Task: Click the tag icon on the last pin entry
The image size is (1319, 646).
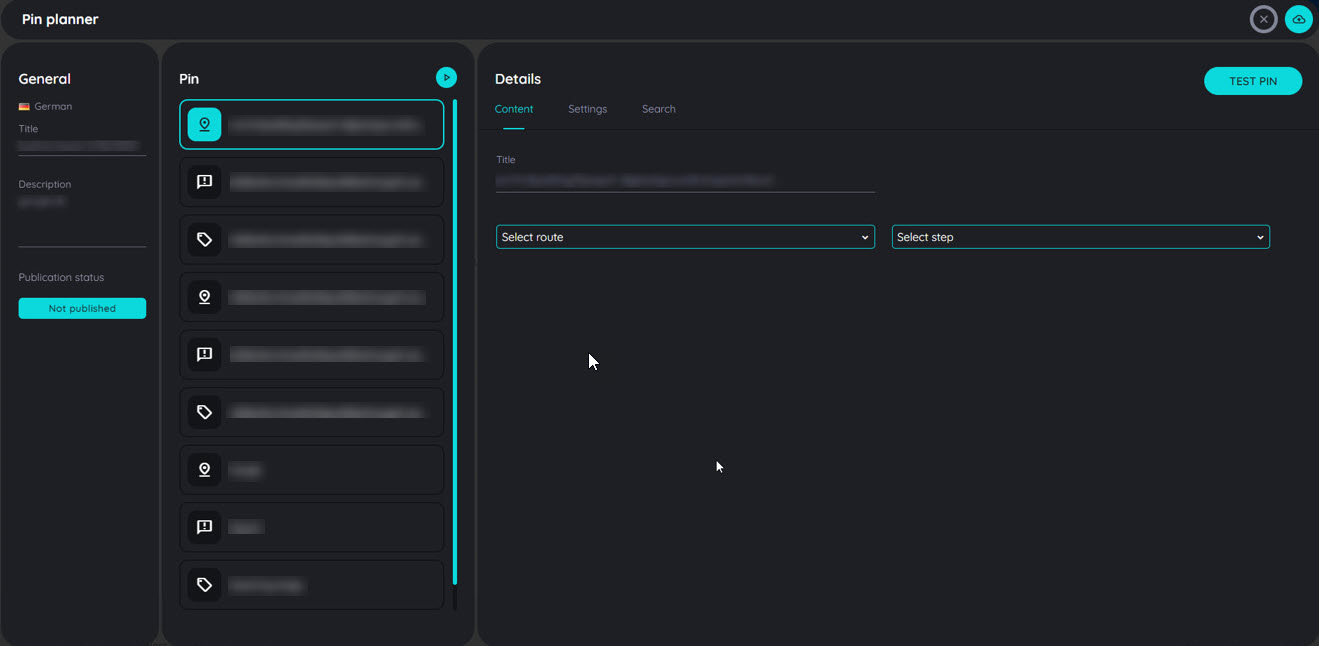Action: (204, 584)
